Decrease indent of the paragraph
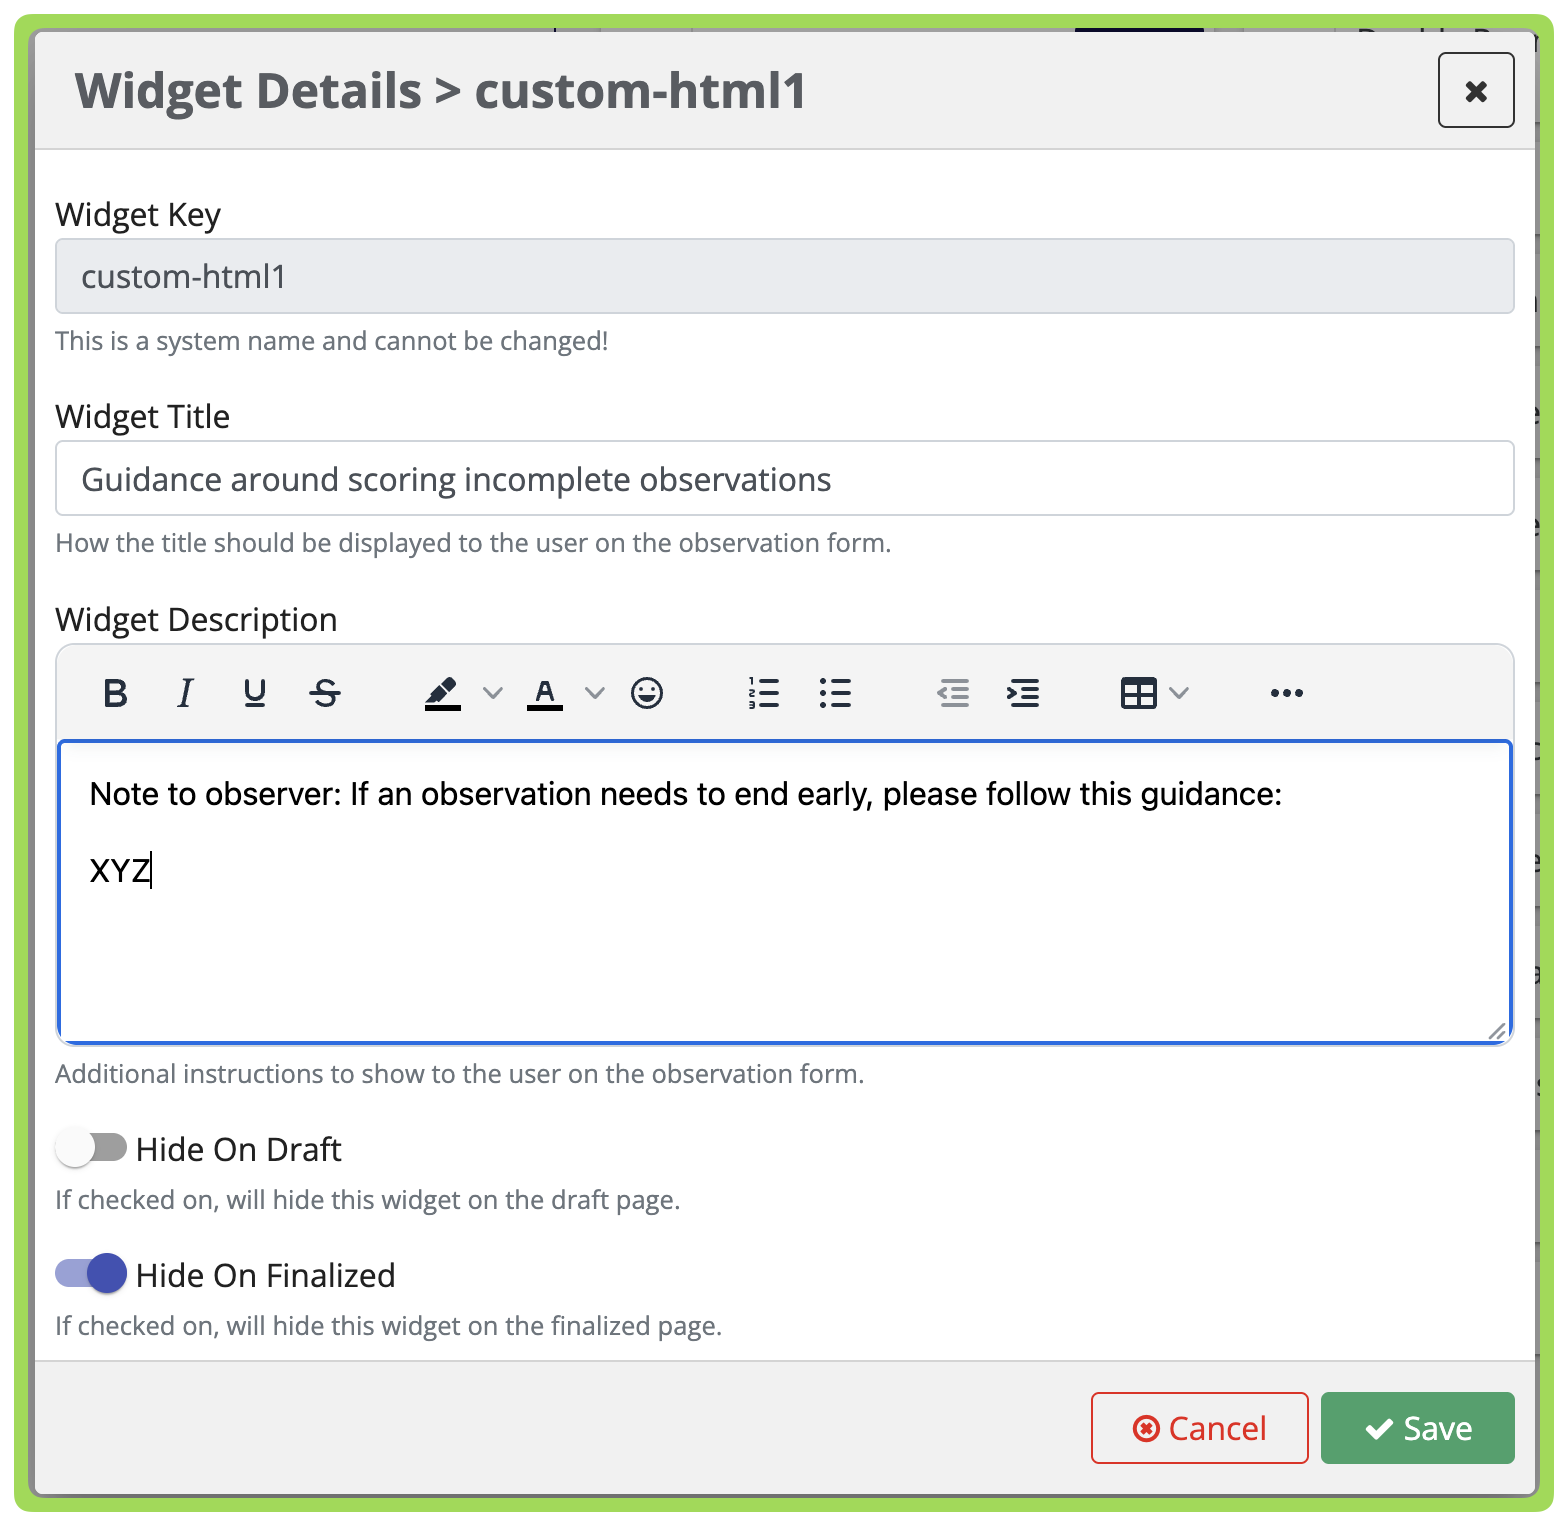This screenshot has width=1568, height=1526. [953, 693]
